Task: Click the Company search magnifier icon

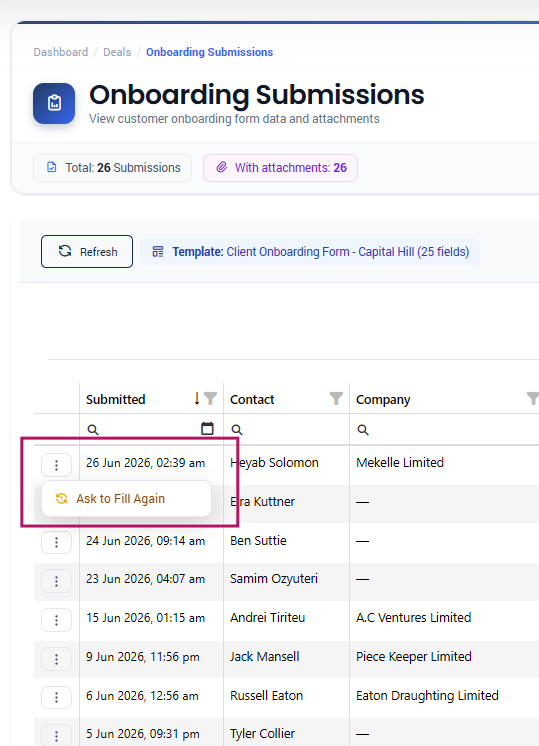Action: (363, 430)
